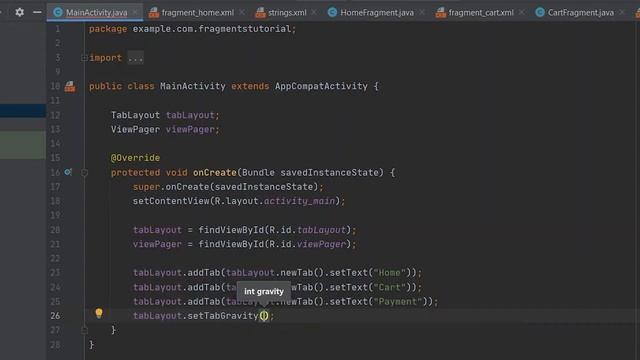Place cursor inside the setTabGravity parentheses
Viewport: 640px width, 360px height.
pos(264,316)
